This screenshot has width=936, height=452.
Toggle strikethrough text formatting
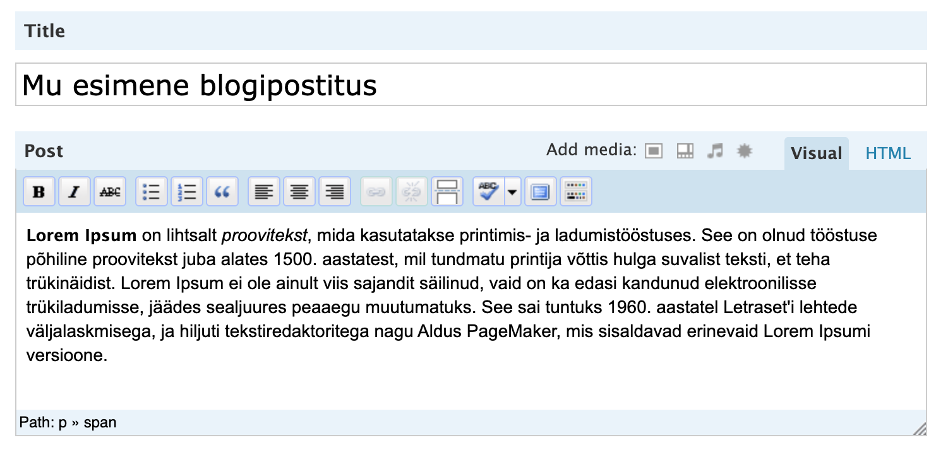(110, 192)
